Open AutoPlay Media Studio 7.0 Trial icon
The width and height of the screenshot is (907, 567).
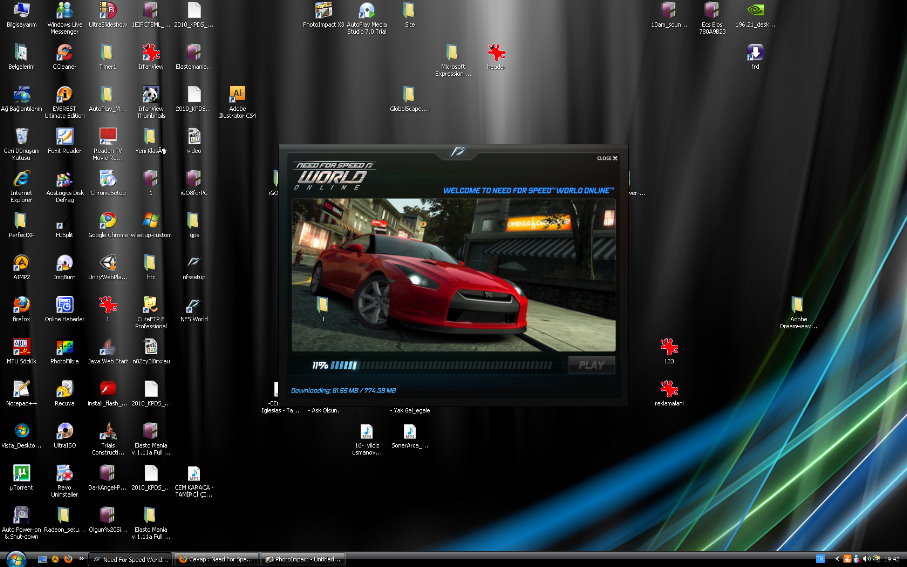(367, 17)
